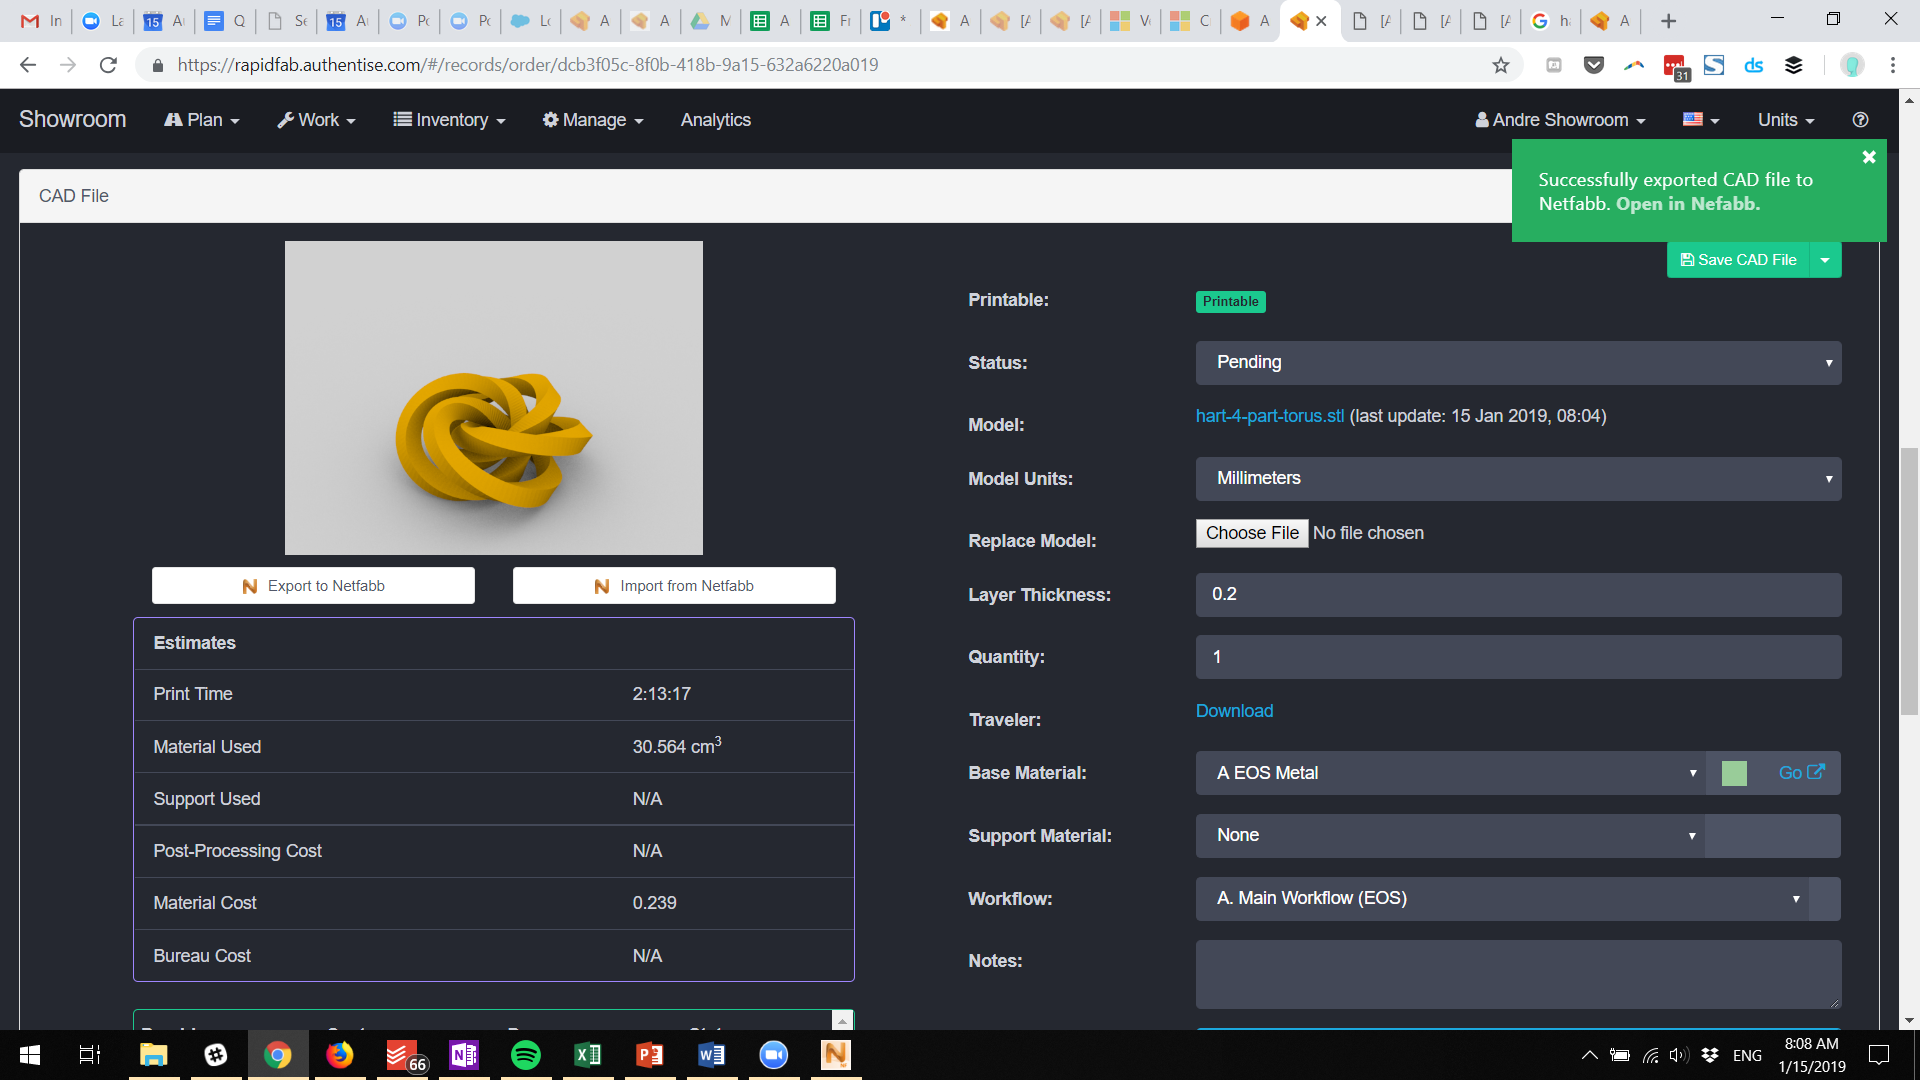Click the language flag icon

[1700, 120]
